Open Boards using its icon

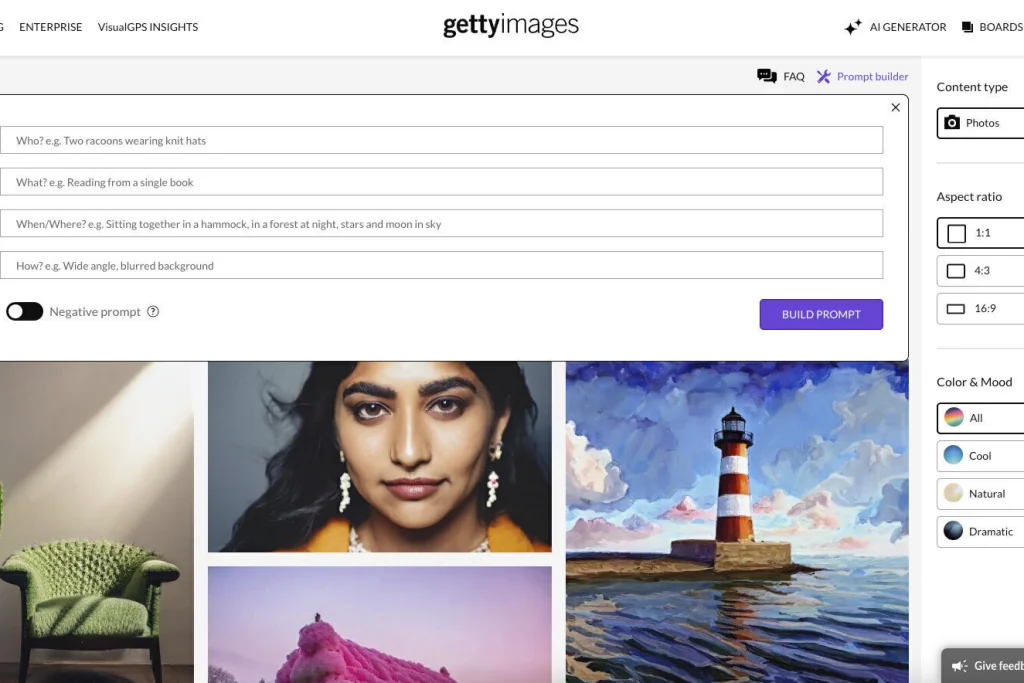tap(965, 27)
